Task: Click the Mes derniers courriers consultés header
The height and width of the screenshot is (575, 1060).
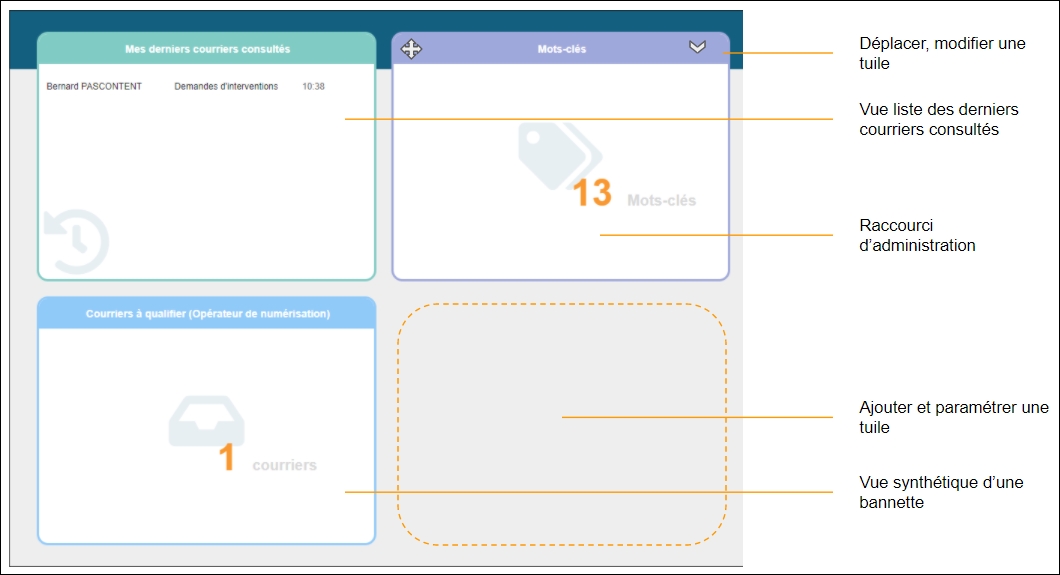Action: pos(207,48)
